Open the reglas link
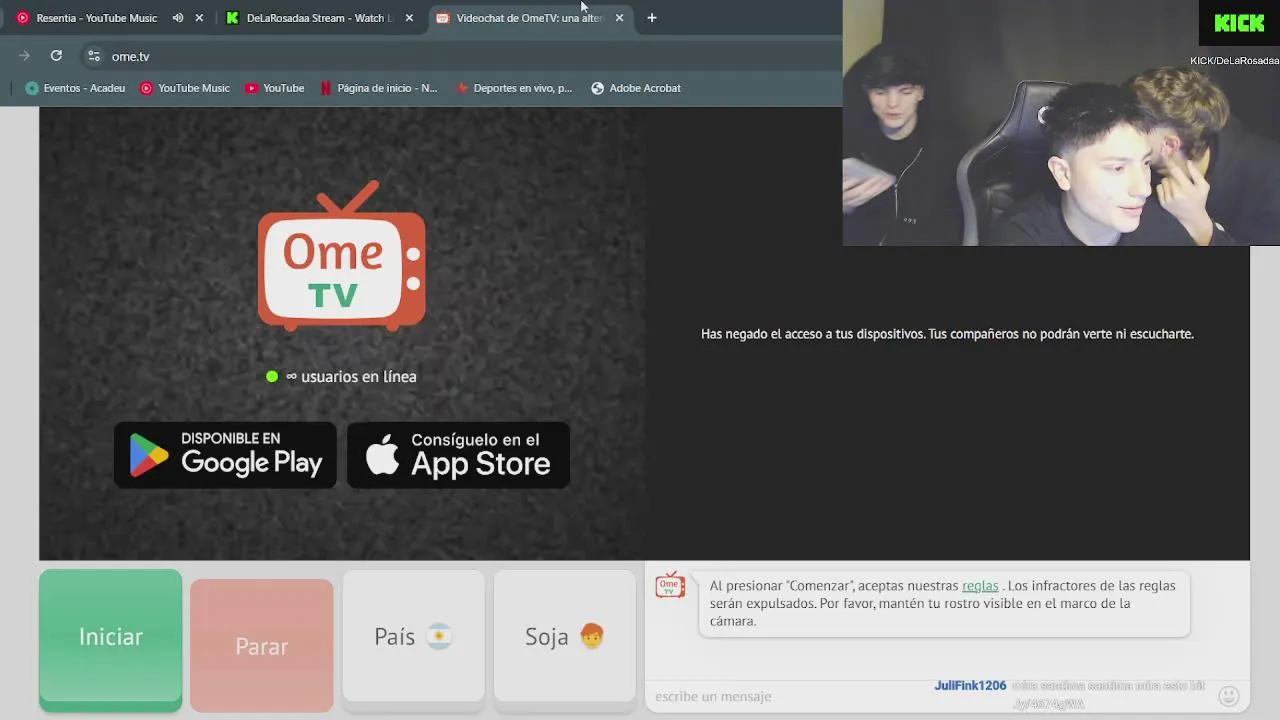1280x720 pixels. (980, 586)
